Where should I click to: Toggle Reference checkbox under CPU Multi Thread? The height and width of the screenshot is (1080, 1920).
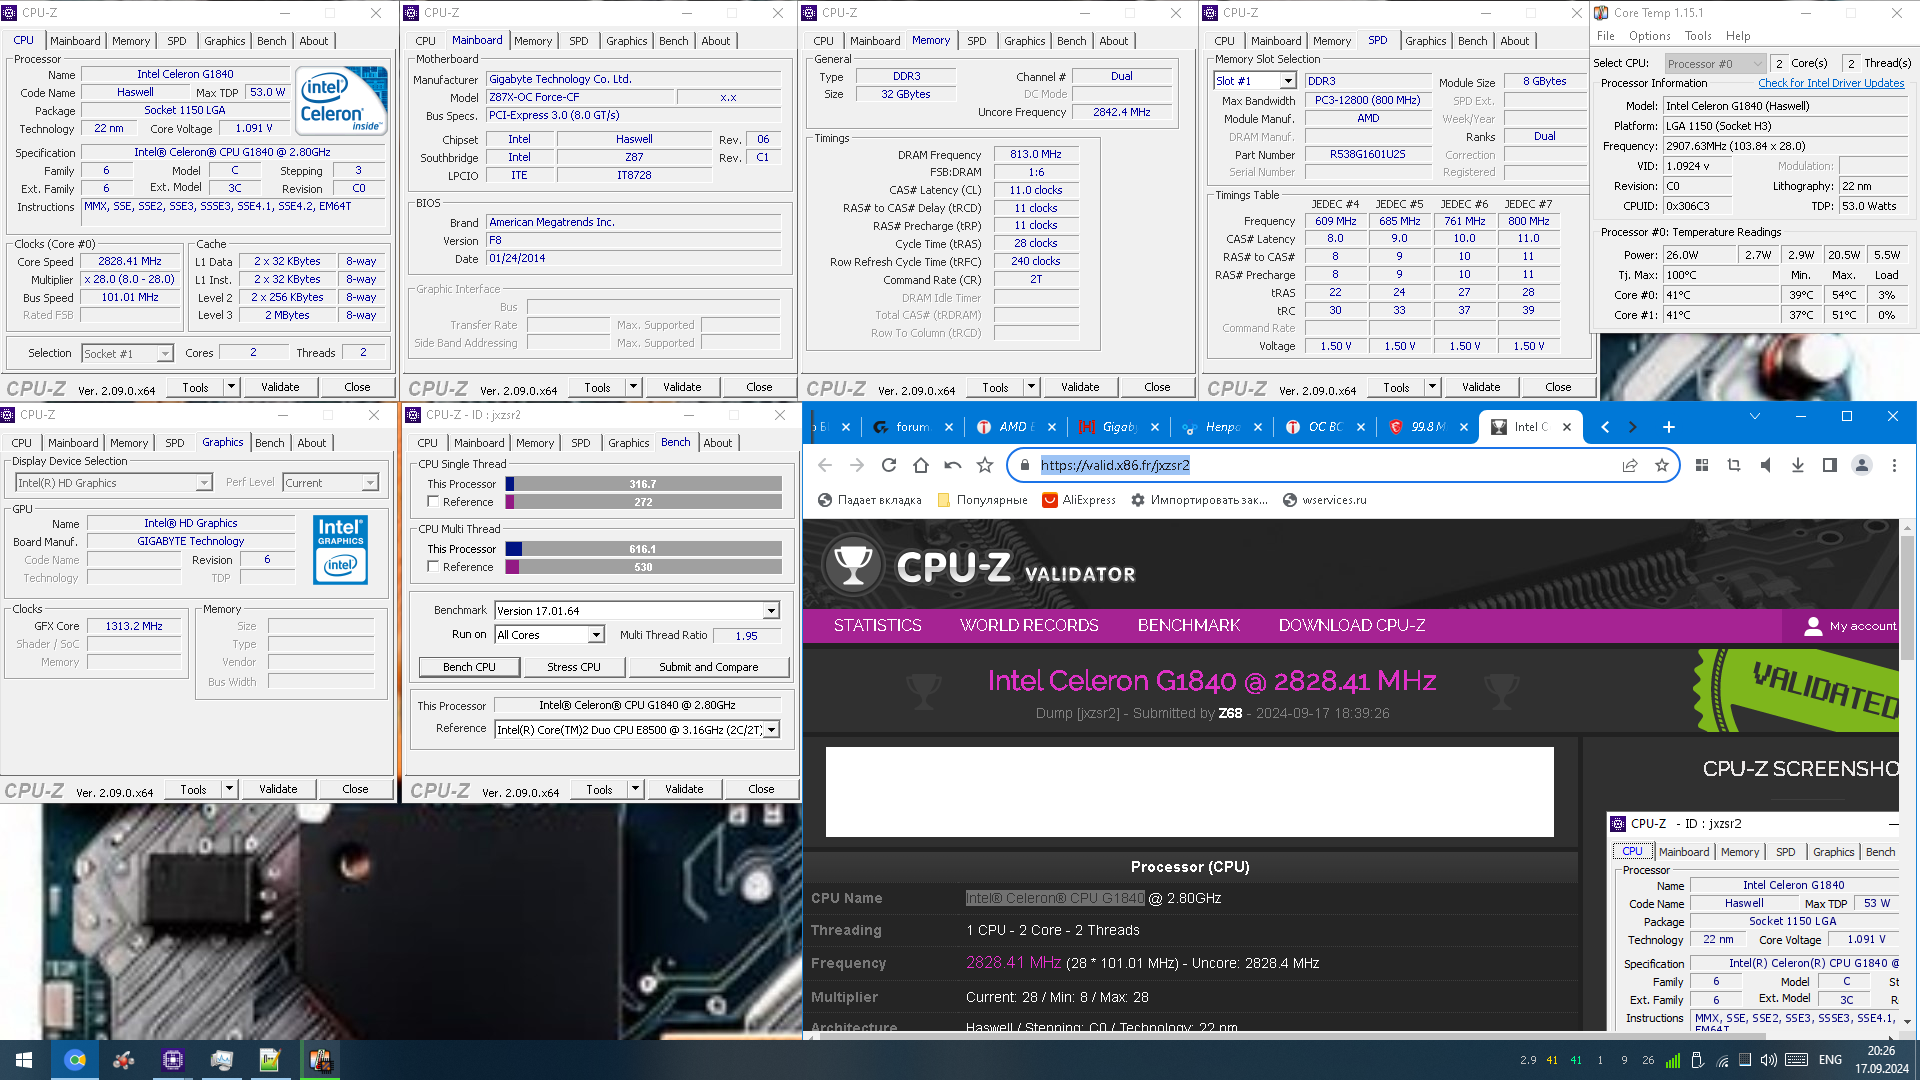[x=433, y=567]
